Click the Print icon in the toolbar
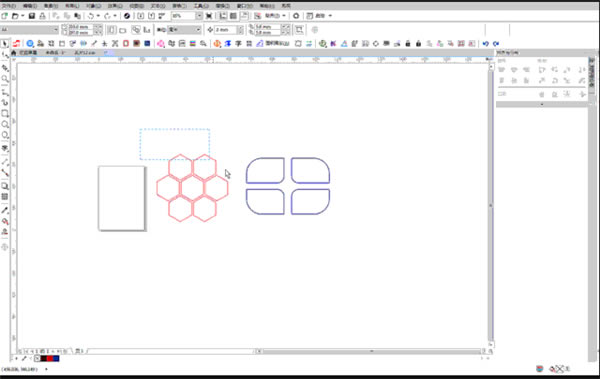 click(42, 16)
